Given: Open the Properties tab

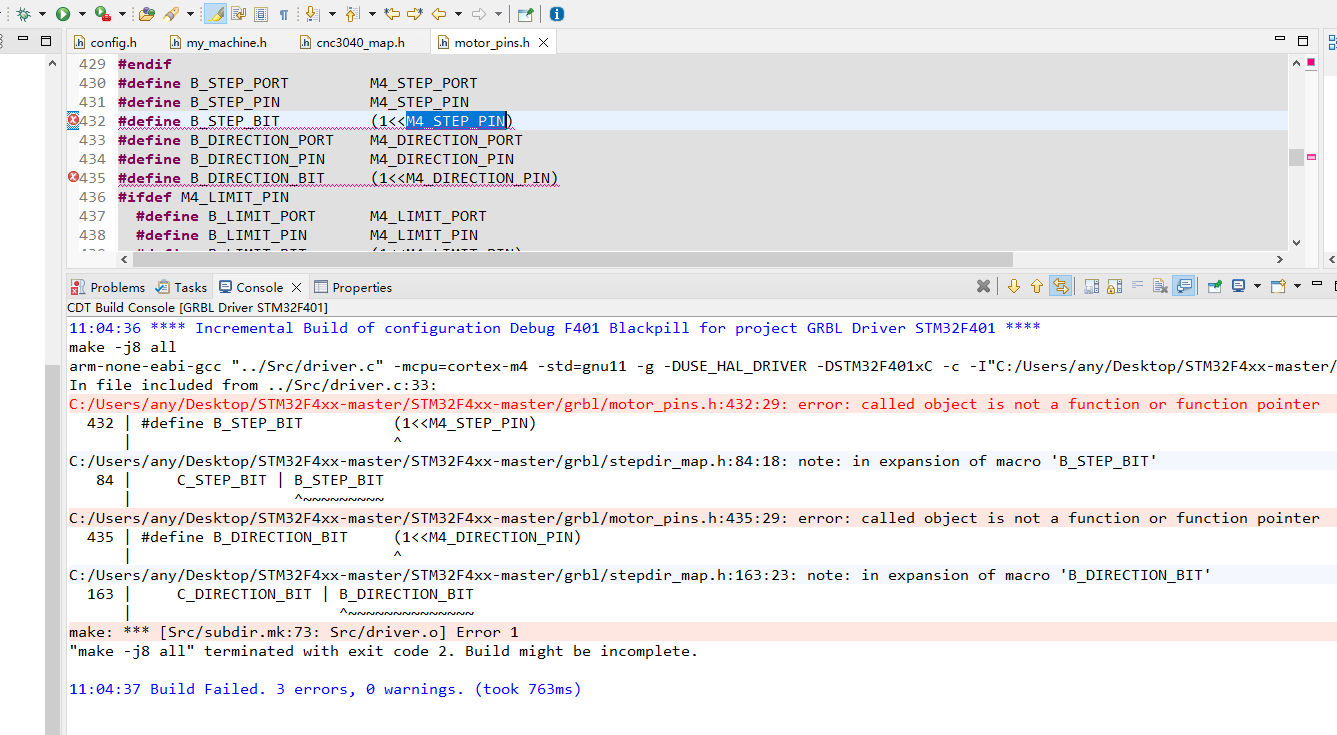Looking at the screenshot, I should [352, 287].
